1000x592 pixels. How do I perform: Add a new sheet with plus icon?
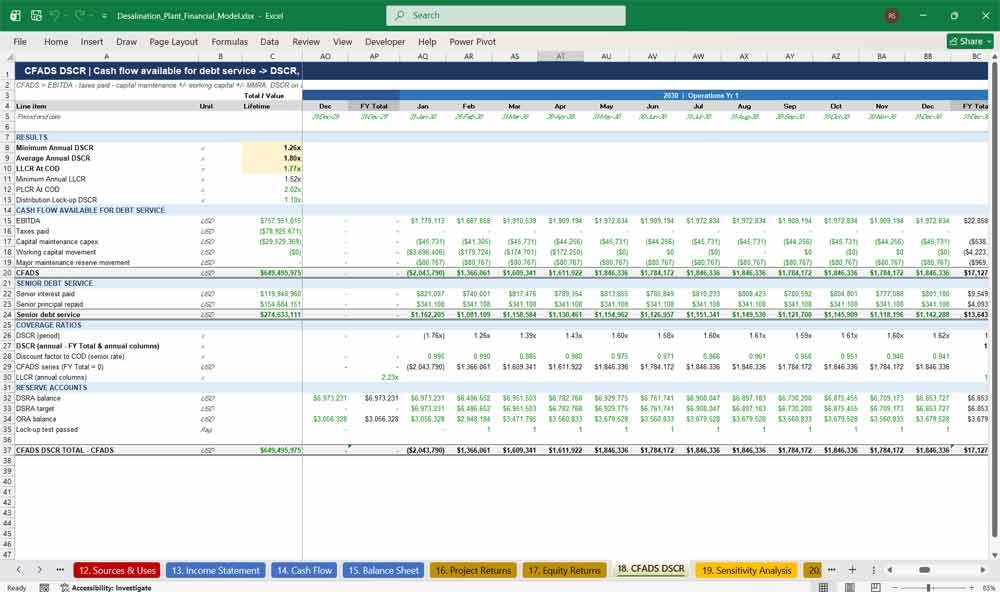852,570
